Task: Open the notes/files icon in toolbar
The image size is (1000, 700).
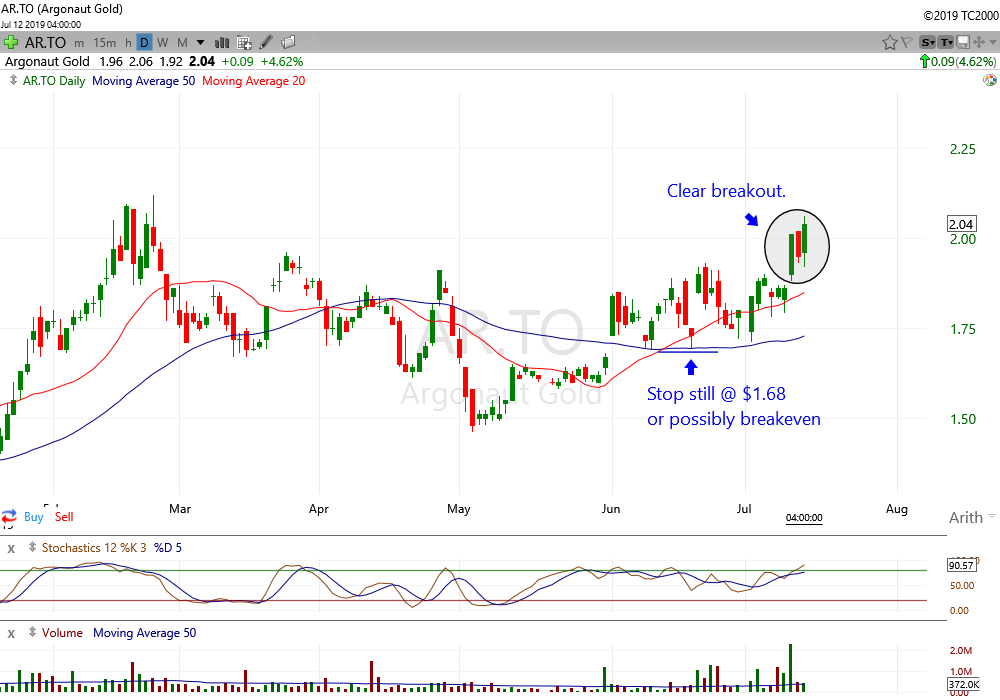Action: point(288,42)
